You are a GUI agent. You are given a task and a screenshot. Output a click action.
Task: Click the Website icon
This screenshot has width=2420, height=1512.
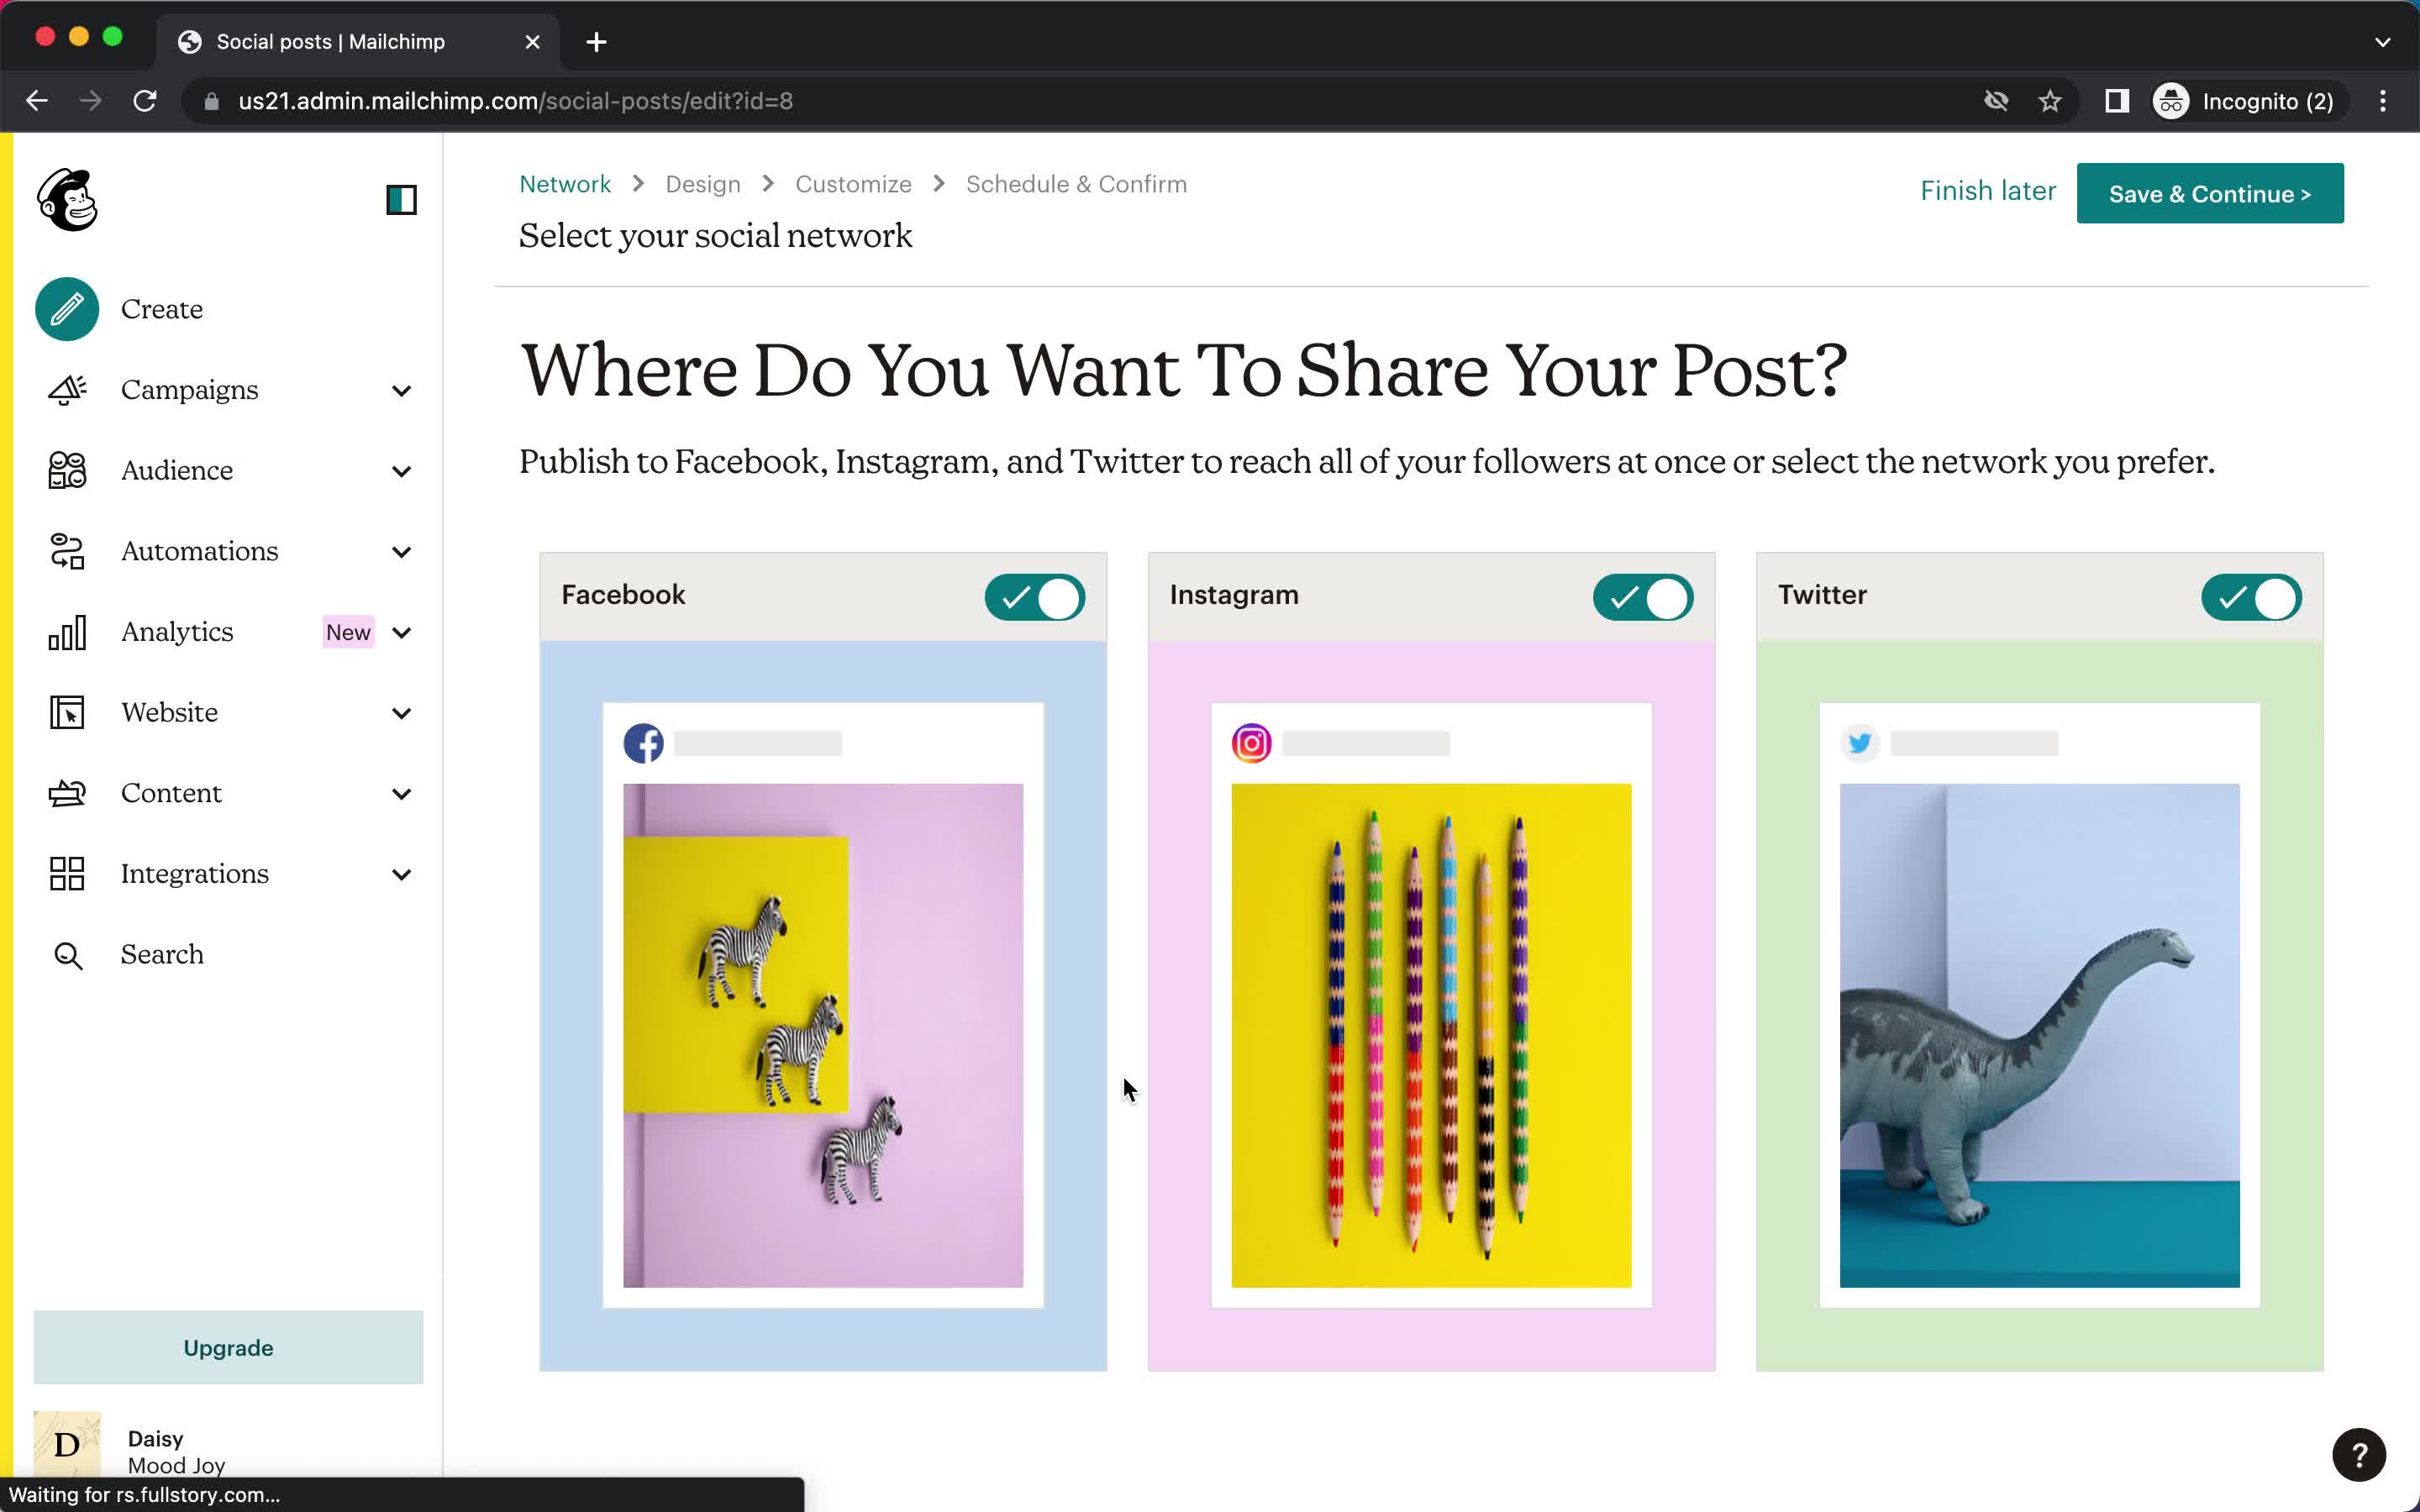pyautogui.click(x=65, y=711)
